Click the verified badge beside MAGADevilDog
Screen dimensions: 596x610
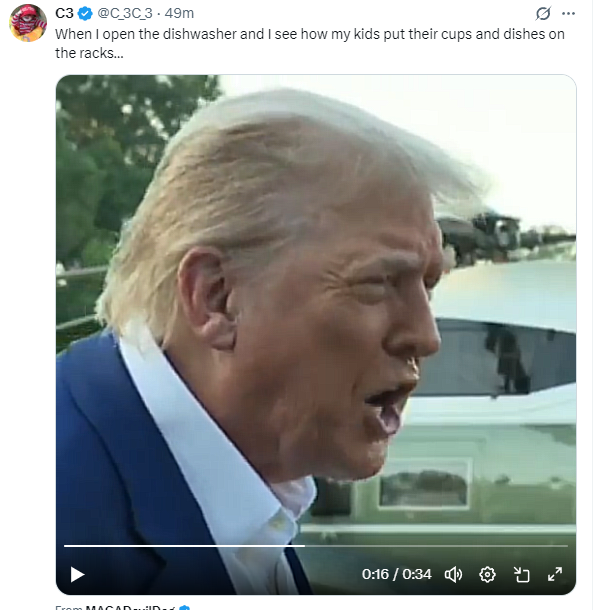point(185,608)
